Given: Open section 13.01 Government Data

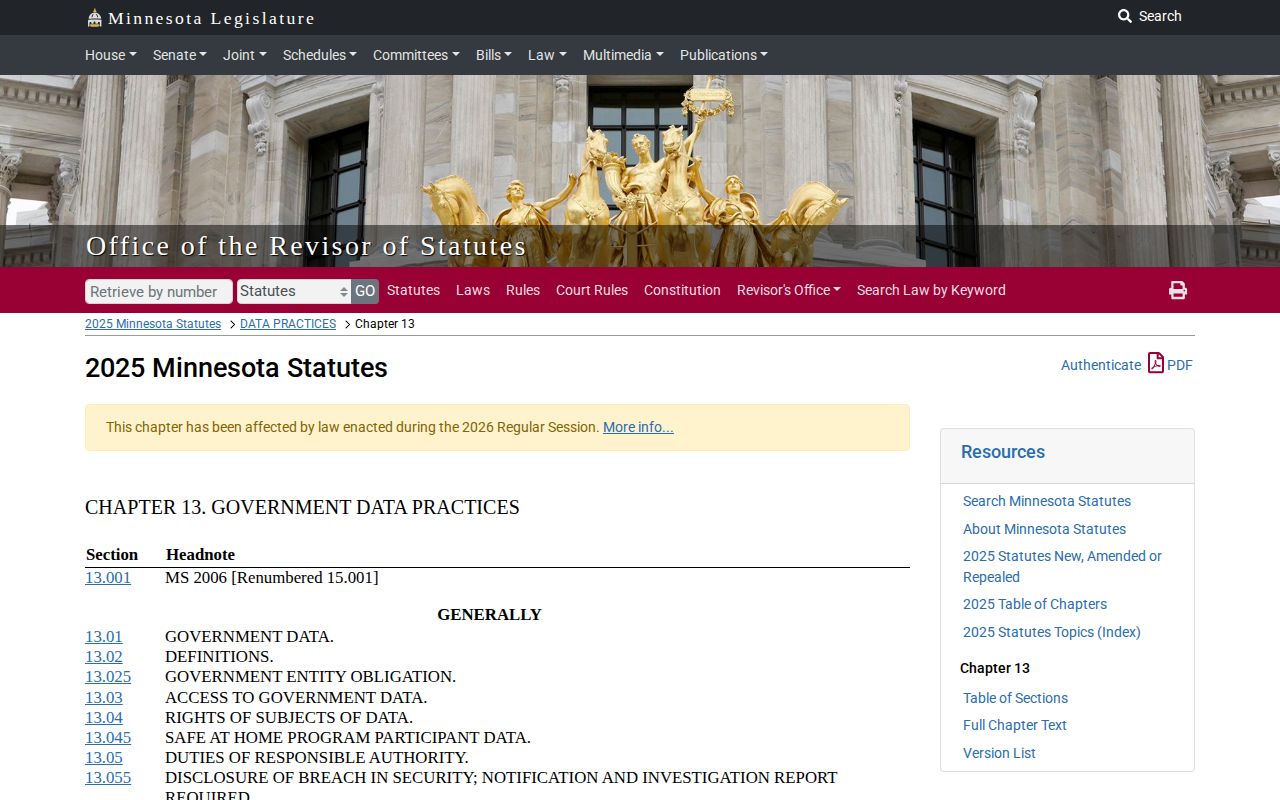Looking at the screenshot, I should click(104, 636).
